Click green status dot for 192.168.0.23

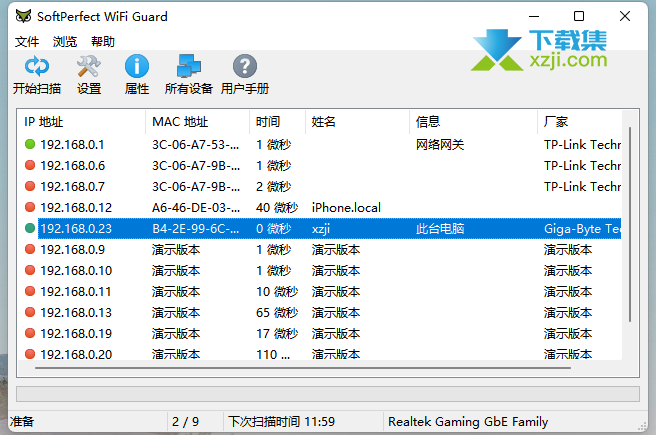point(30,228)
